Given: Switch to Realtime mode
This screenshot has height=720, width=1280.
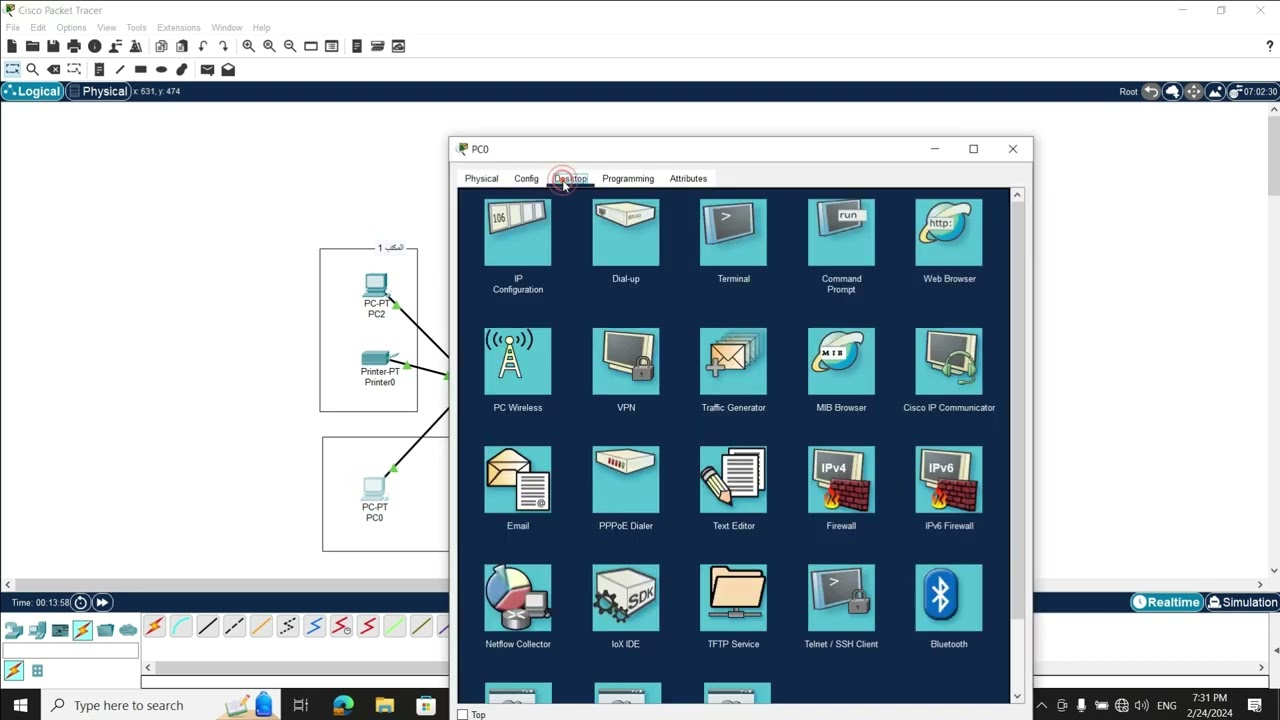Looking at the screenshot, I should click(x=1166, y=602).
